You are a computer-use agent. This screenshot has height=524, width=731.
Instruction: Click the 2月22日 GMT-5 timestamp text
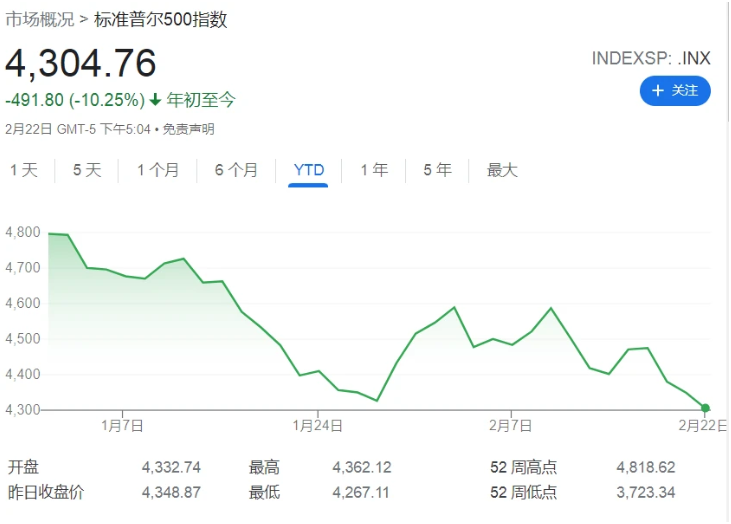pyautogui.click(x=78, y=129)
